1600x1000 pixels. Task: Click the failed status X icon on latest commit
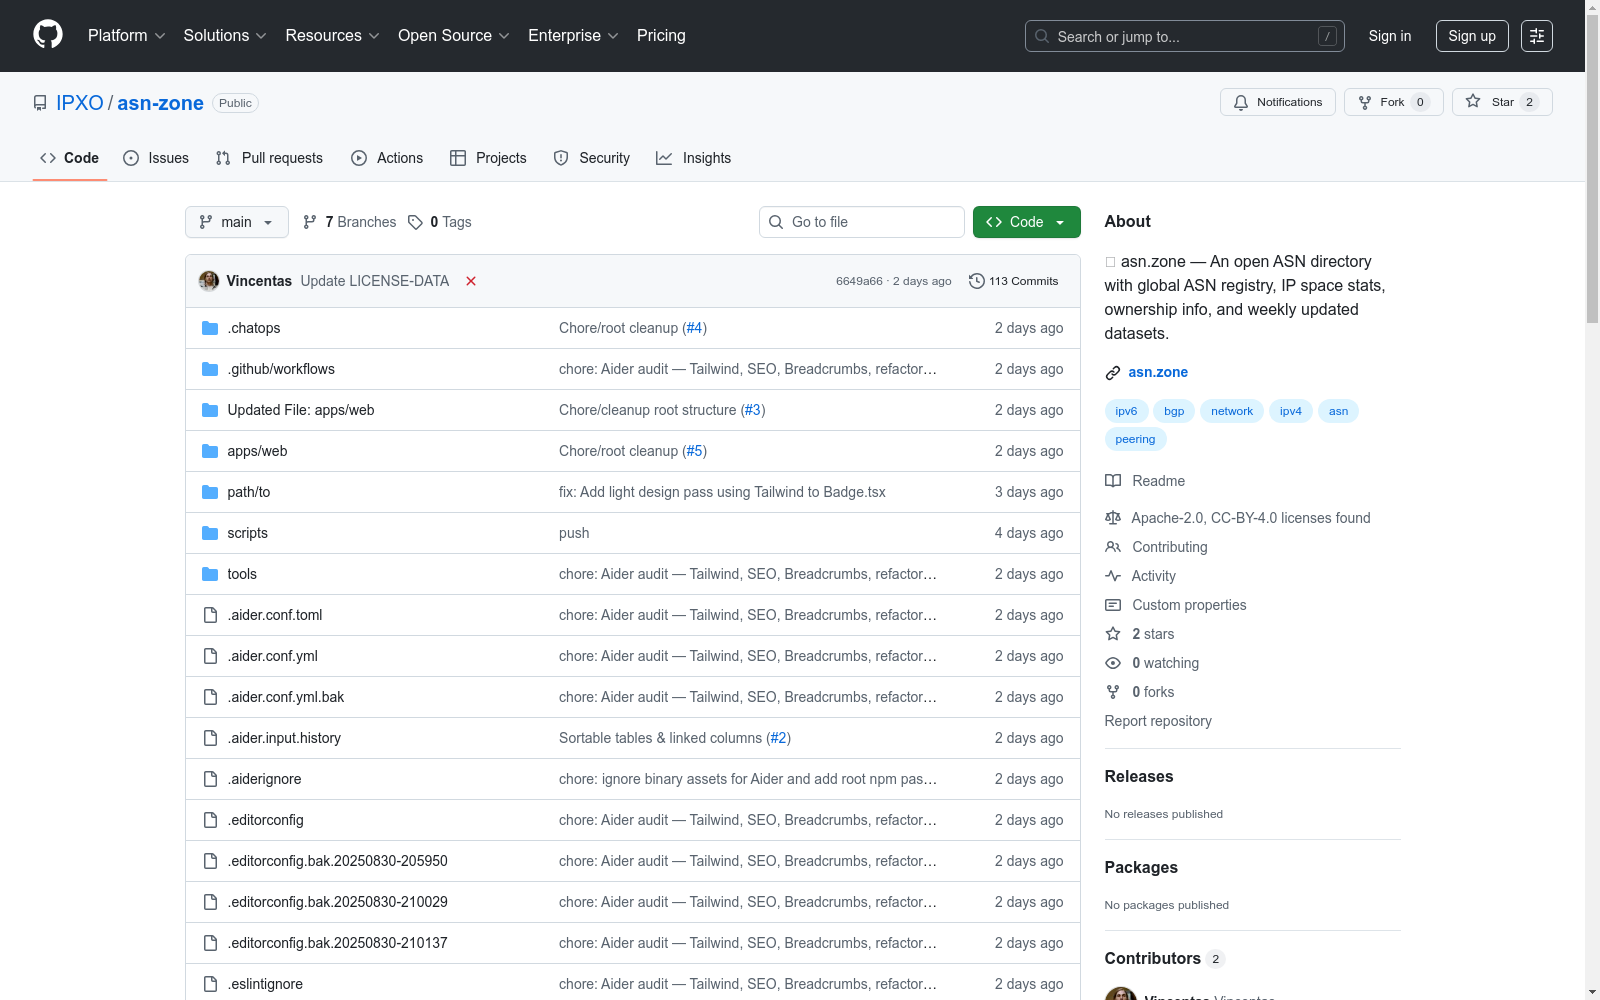pos(471,281)
